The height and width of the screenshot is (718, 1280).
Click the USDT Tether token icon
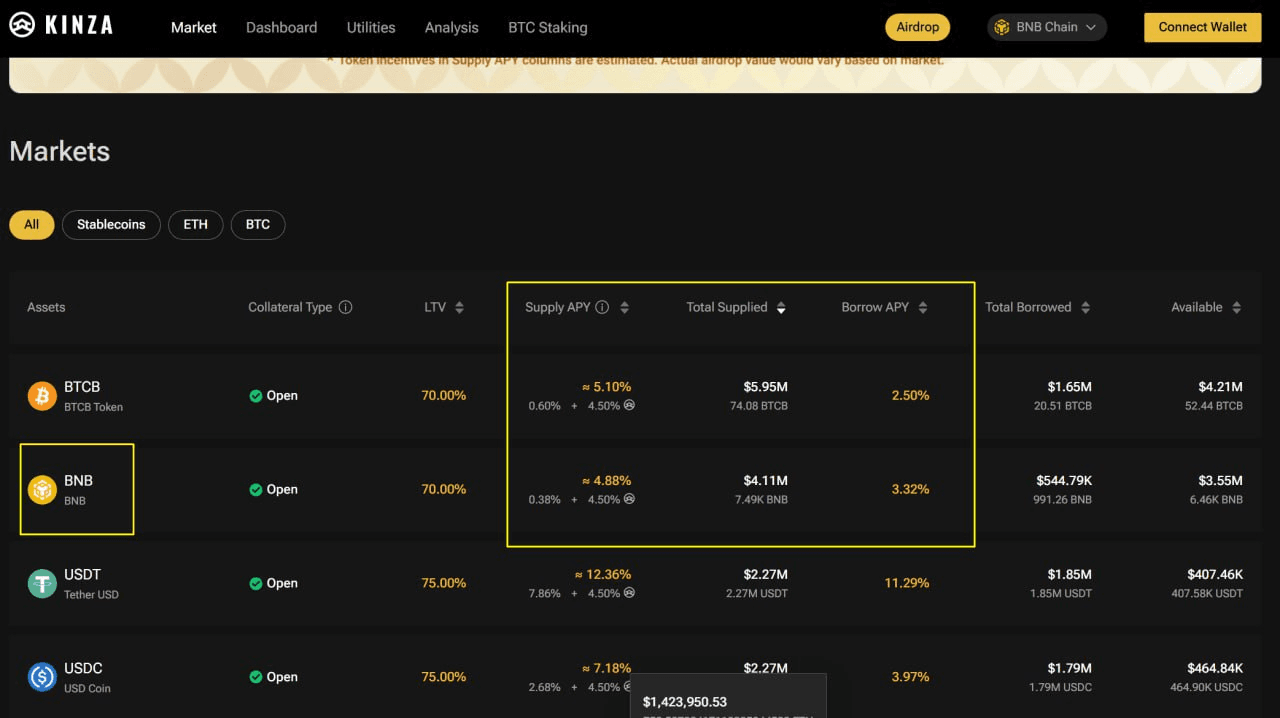[42, 584]
